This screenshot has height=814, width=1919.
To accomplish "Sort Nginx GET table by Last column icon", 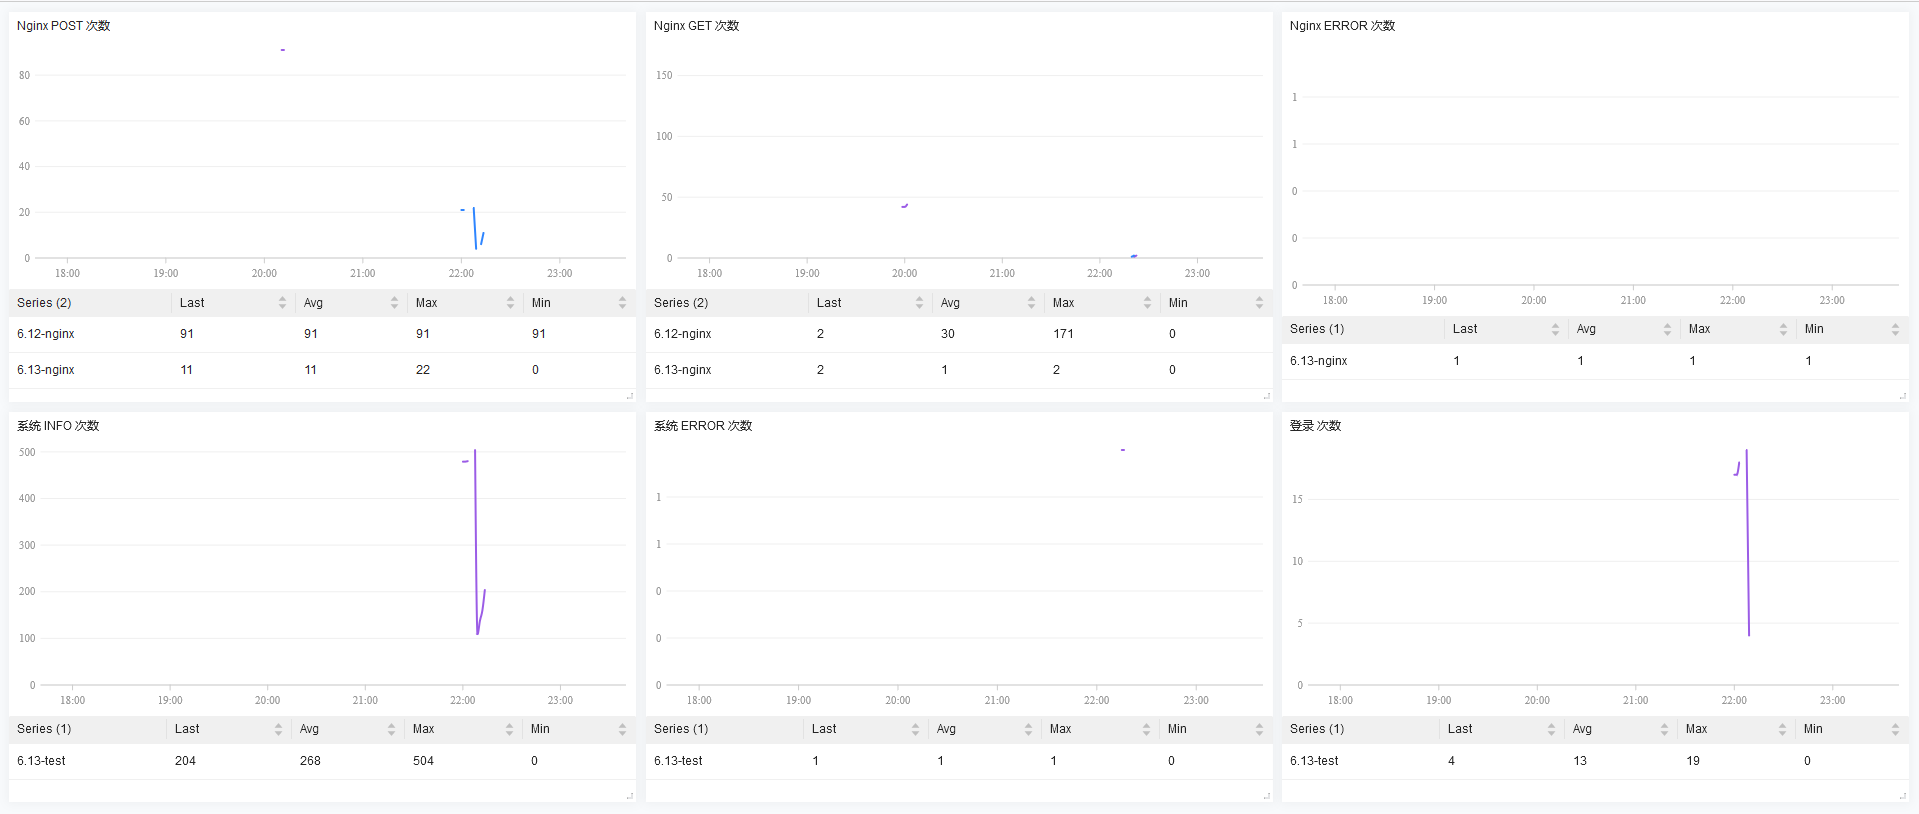I will pyautogui.click(x=919, y=303).
